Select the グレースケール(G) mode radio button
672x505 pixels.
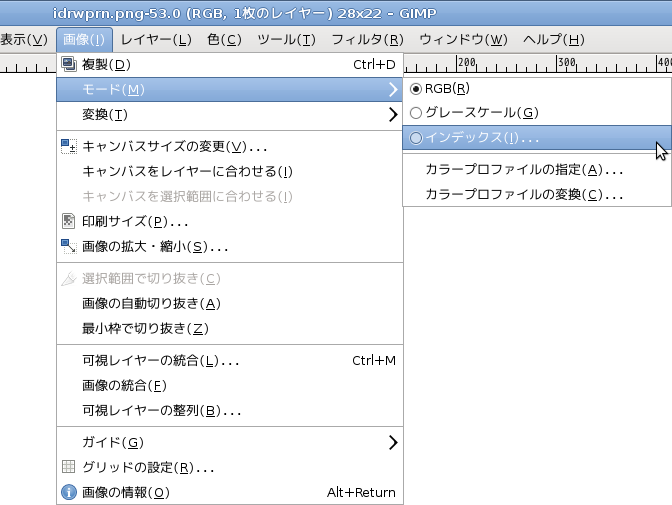416,113
